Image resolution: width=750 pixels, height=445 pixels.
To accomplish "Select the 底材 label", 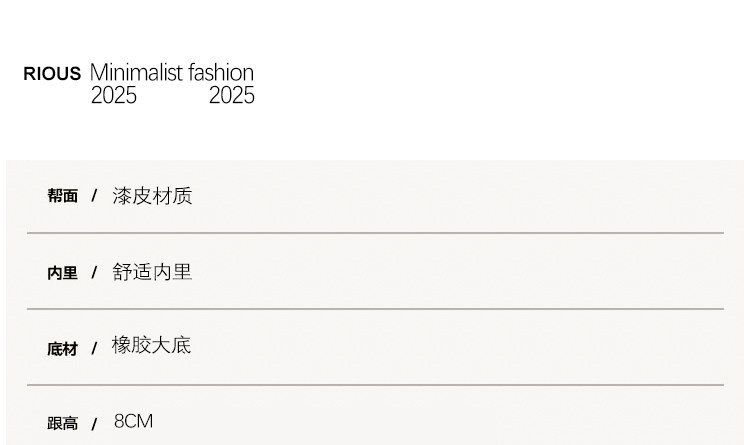I will [62, 349].
